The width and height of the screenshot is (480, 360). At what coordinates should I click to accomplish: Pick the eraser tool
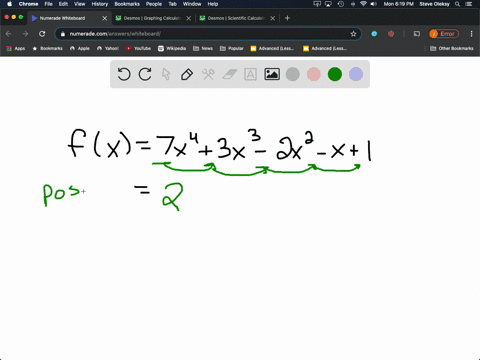[229, 74]
